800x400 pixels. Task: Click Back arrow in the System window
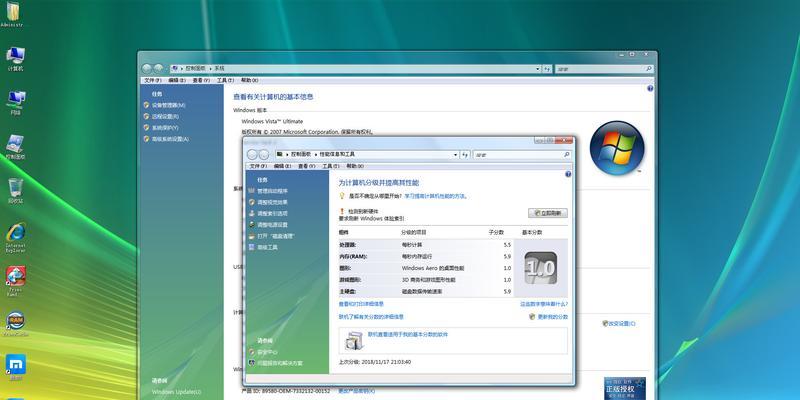147,68
